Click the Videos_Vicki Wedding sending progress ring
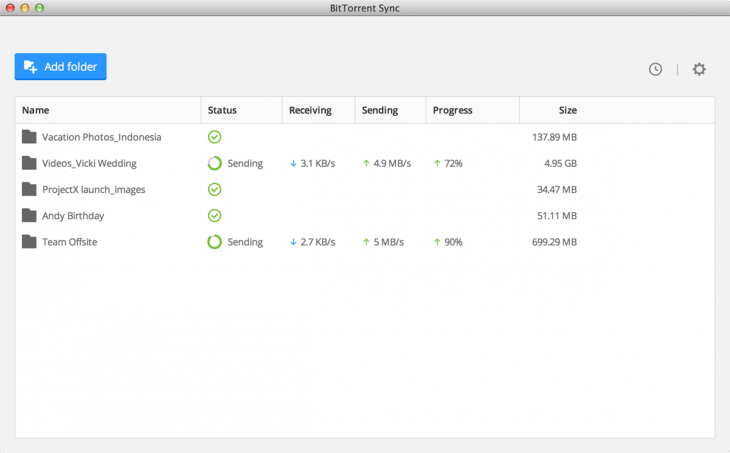 (214, 163)
